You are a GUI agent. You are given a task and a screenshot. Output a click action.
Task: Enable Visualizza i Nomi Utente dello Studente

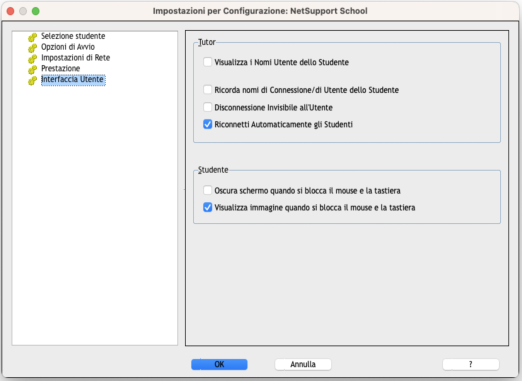(207, 62)
